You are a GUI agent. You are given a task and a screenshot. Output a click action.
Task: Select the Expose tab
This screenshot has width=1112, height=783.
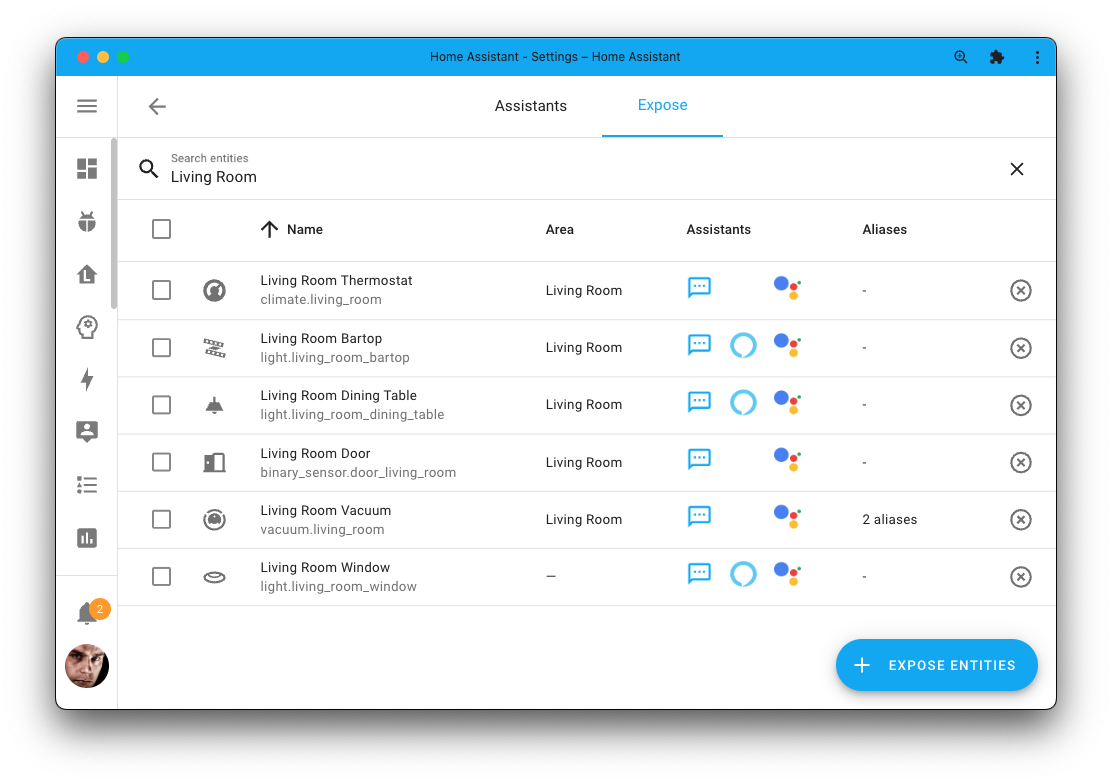[x=662, y=105]
